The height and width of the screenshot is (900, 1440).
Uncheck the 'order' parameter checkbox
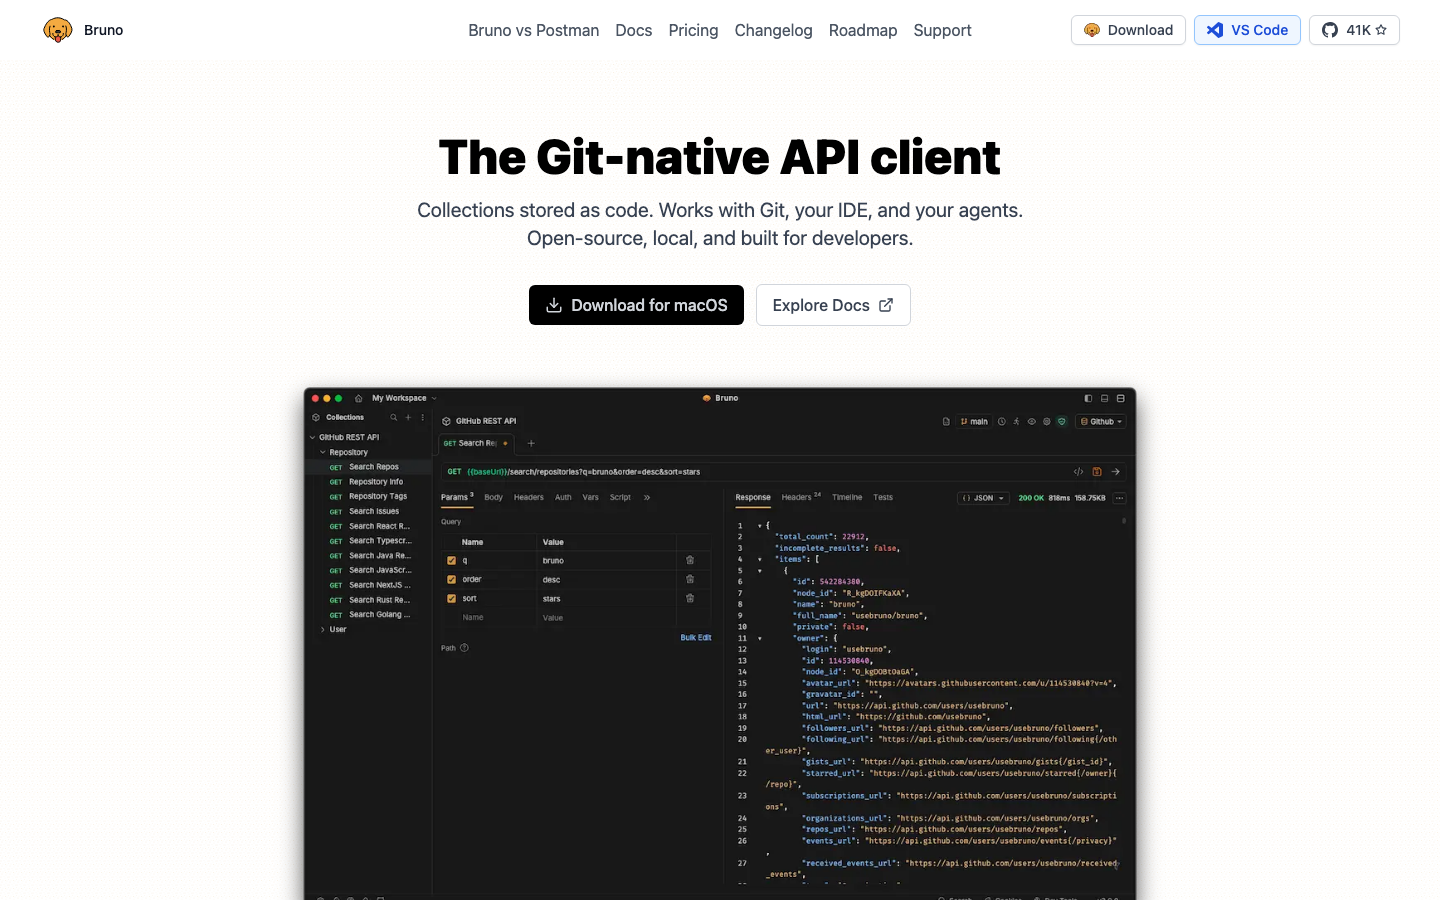[451, 580]
